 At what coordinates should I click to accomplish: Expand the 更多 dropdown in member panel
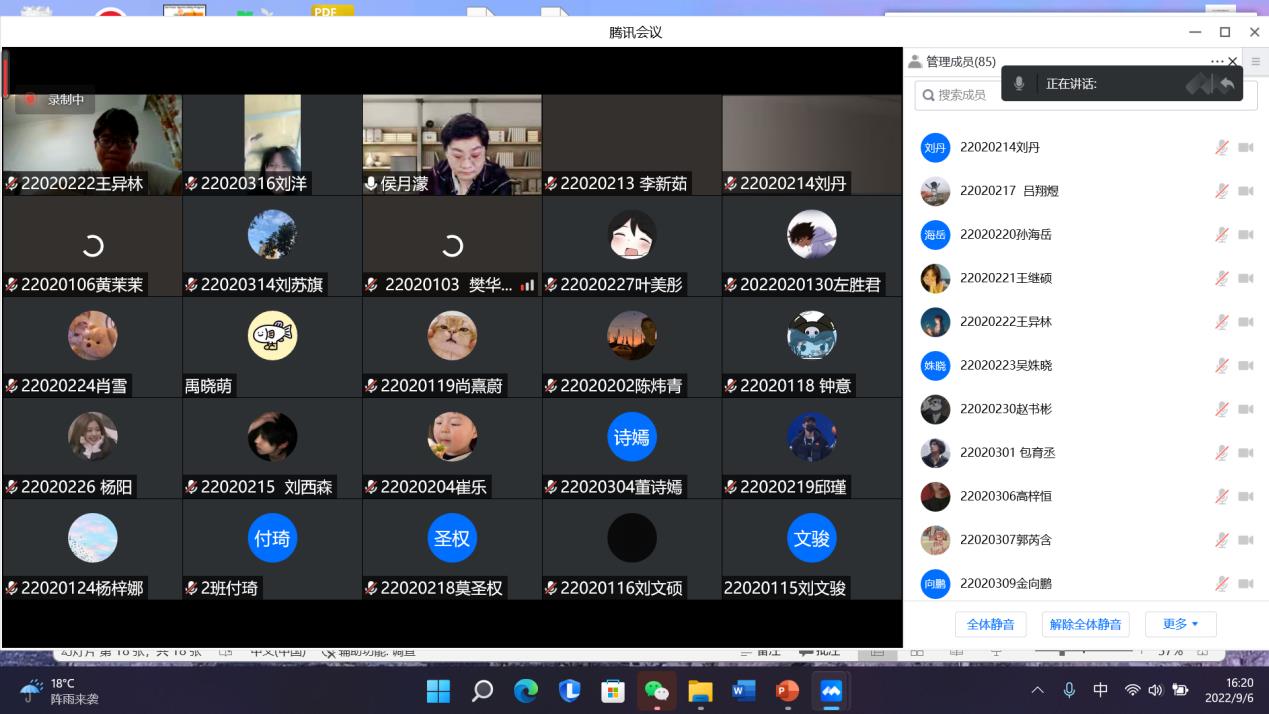1181,624
